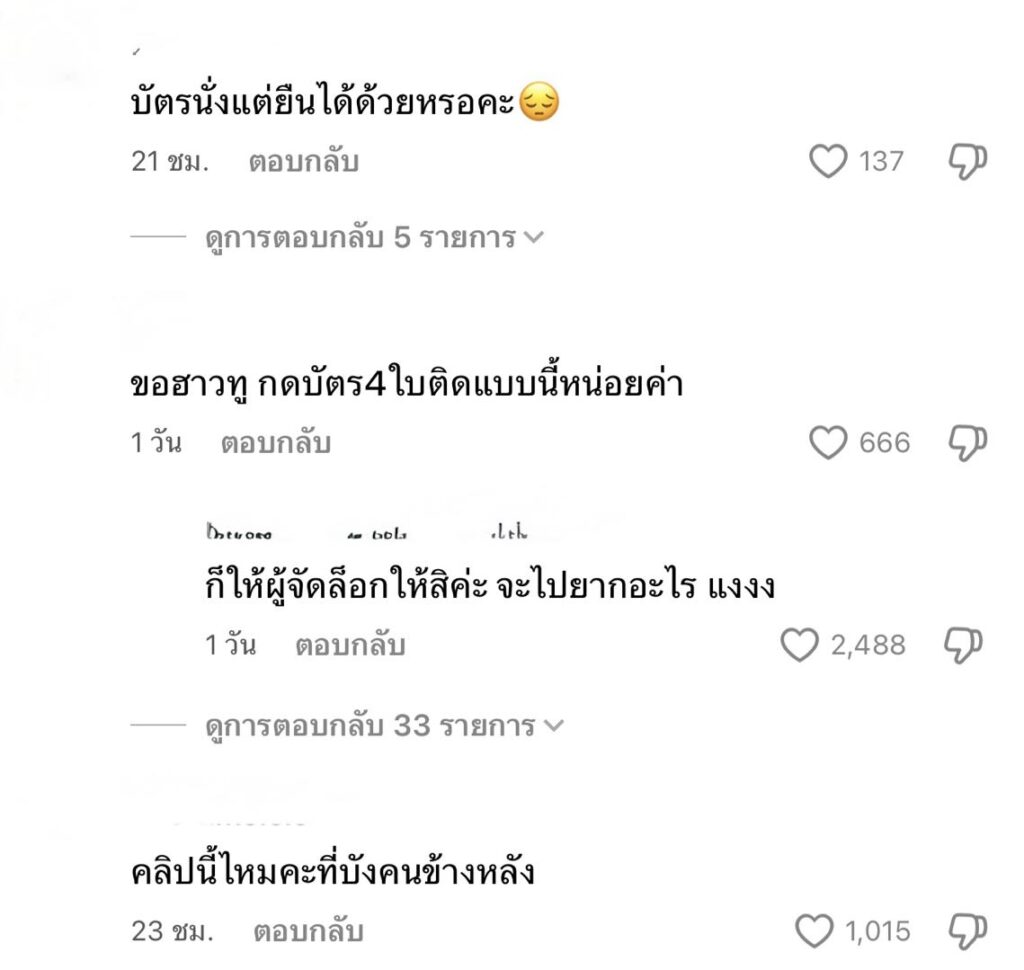Tap ตอบกลับ under the ก็ให้ผู้จัดล็อก reply
The height and width of the screenshot is (970, 1024).
point(349,646)
